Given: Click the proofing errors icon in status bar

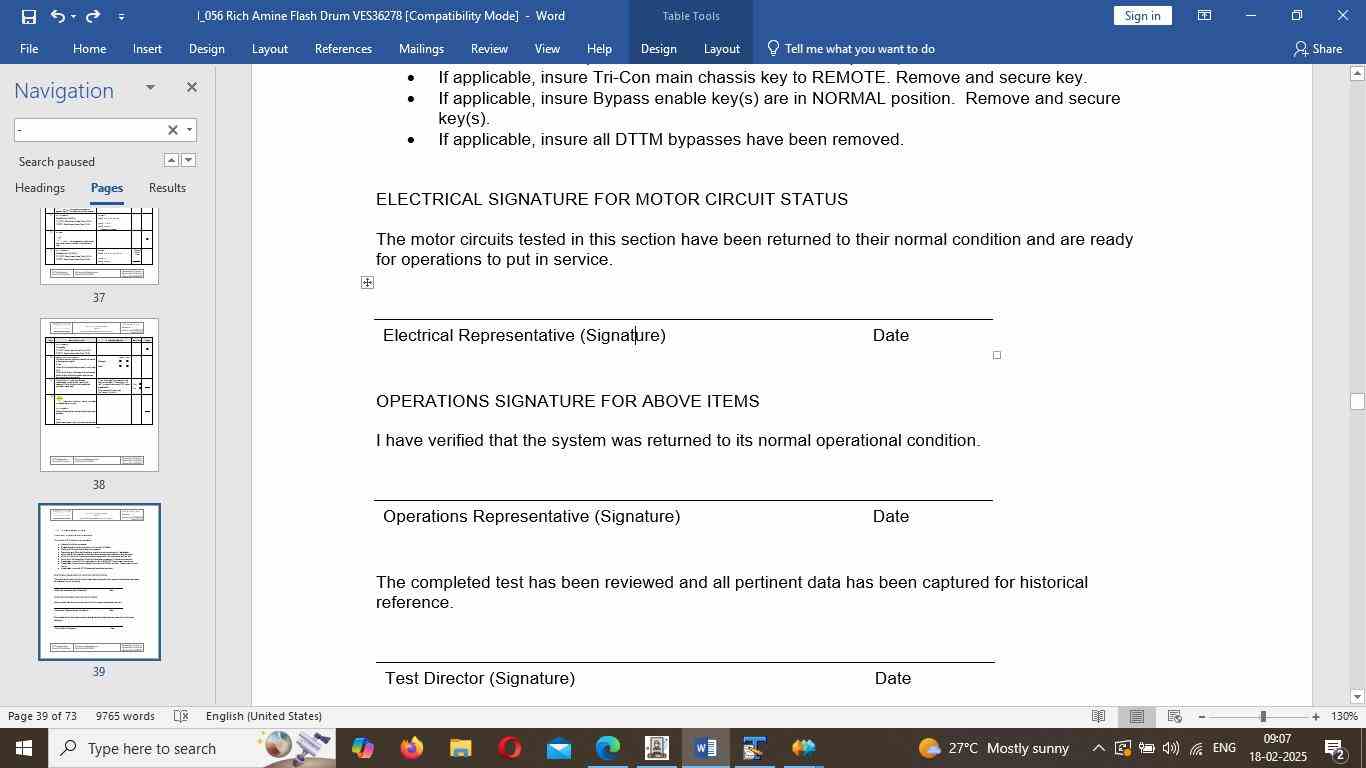Looking at the screenshot, I should 181,716.
